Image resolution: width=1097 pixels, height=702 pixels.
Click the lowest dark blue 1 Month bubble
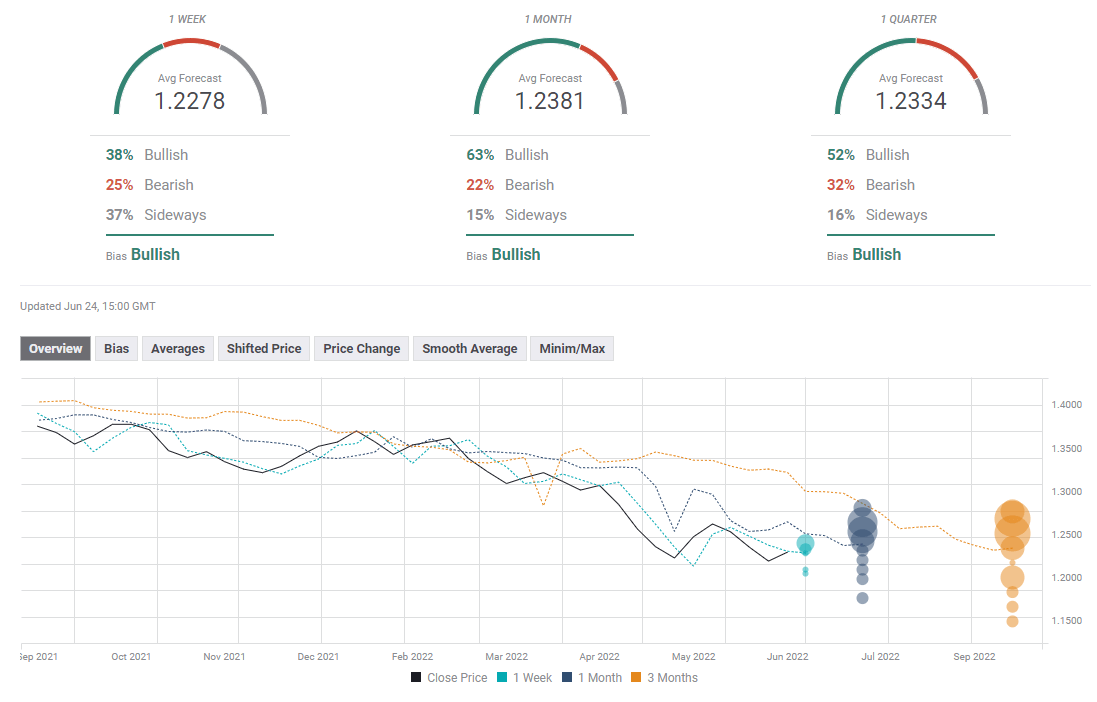tap(862, 598)
